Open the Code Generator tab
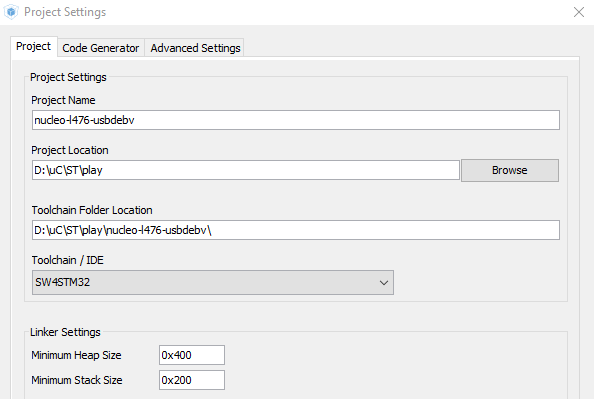Image resolution: width=594 pixels, height=399 pixels. tap(101, 48)
